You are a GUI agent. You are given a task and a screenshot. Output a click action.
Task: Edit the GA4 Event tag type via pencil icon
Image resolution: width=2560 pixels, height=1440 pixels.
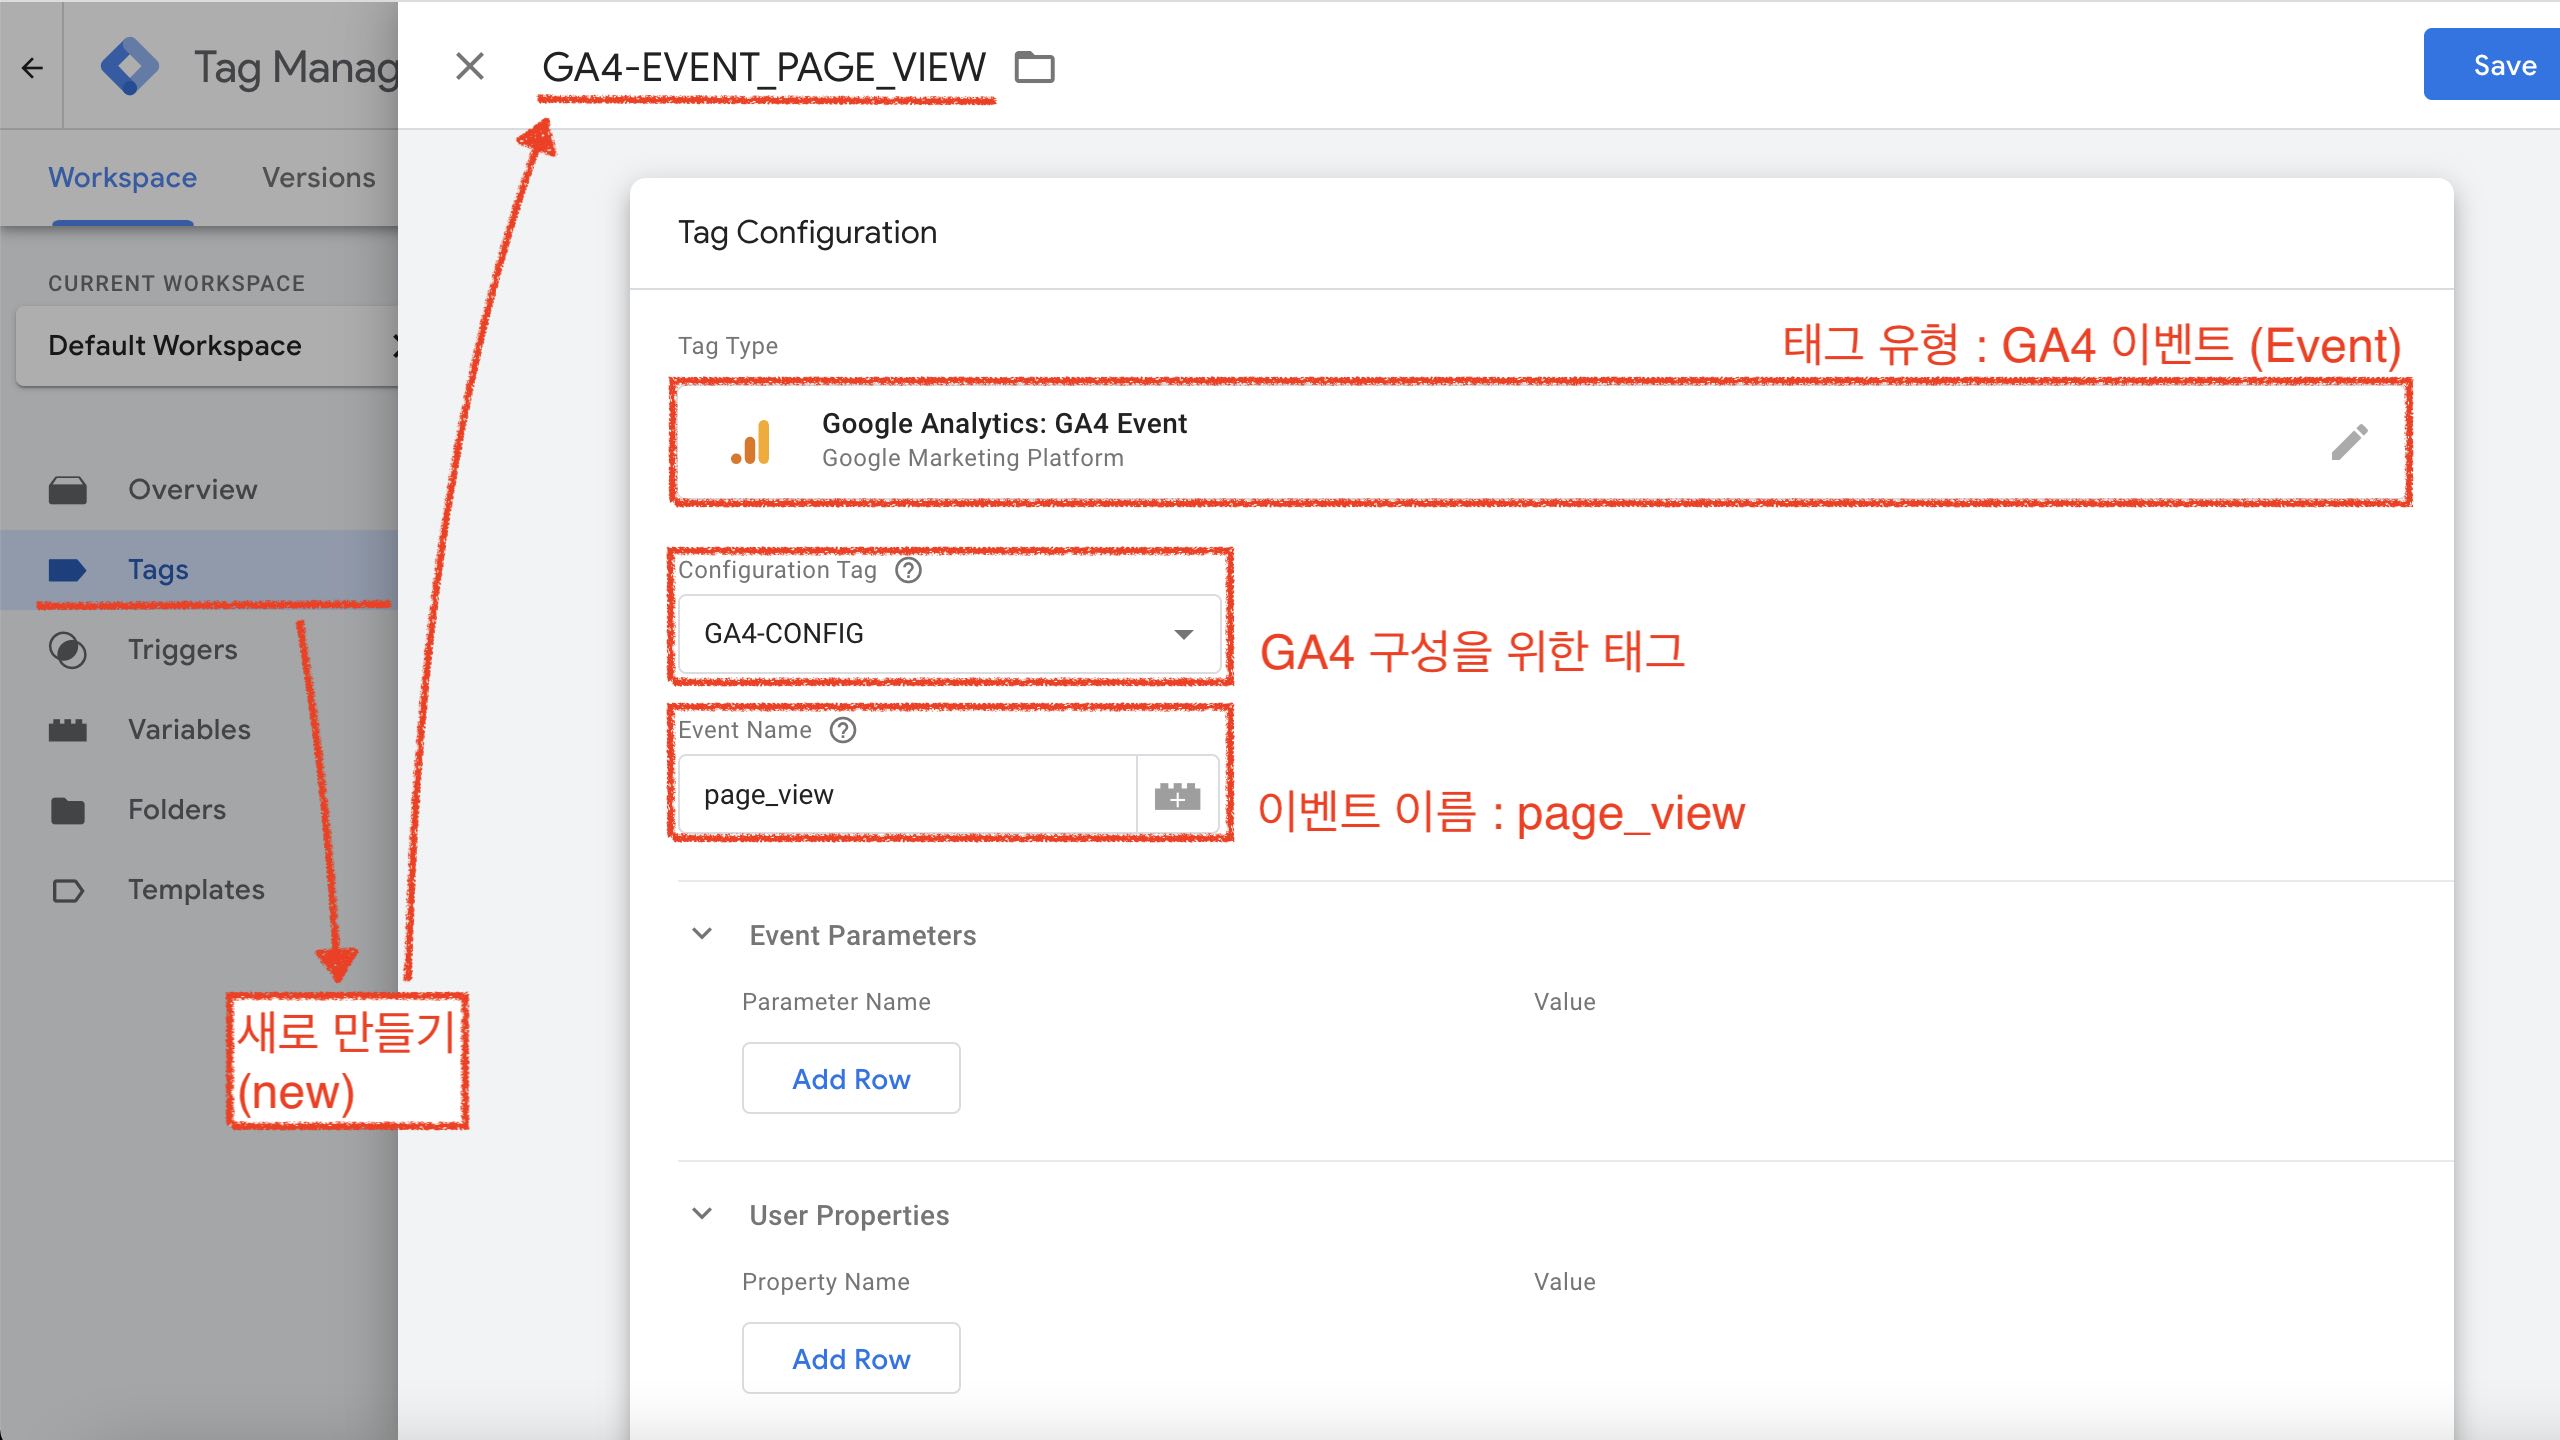2350,441
